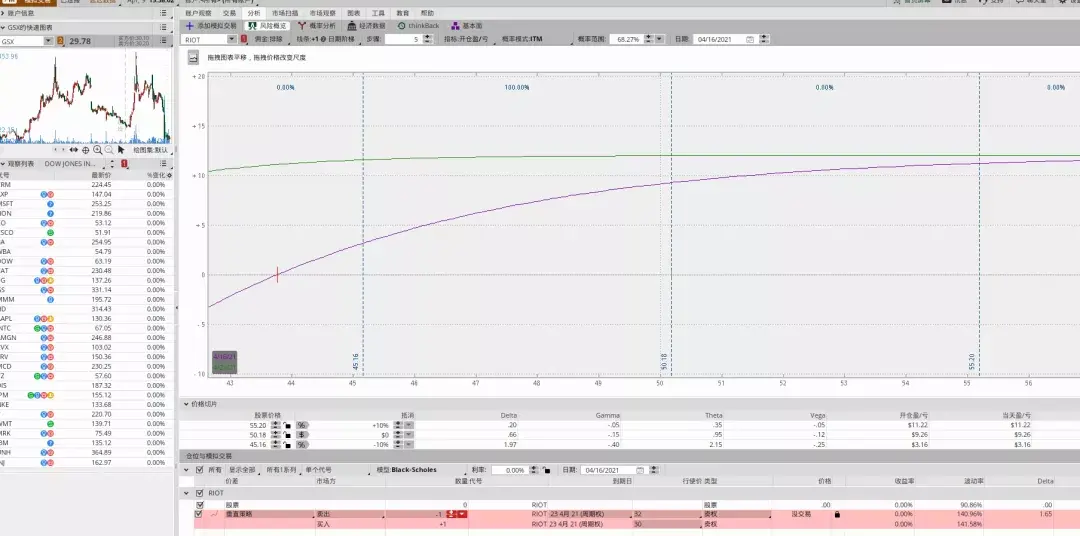Switch to the 工具 tab
Viewport: 1080px width, 536px height.
point(378,13)
